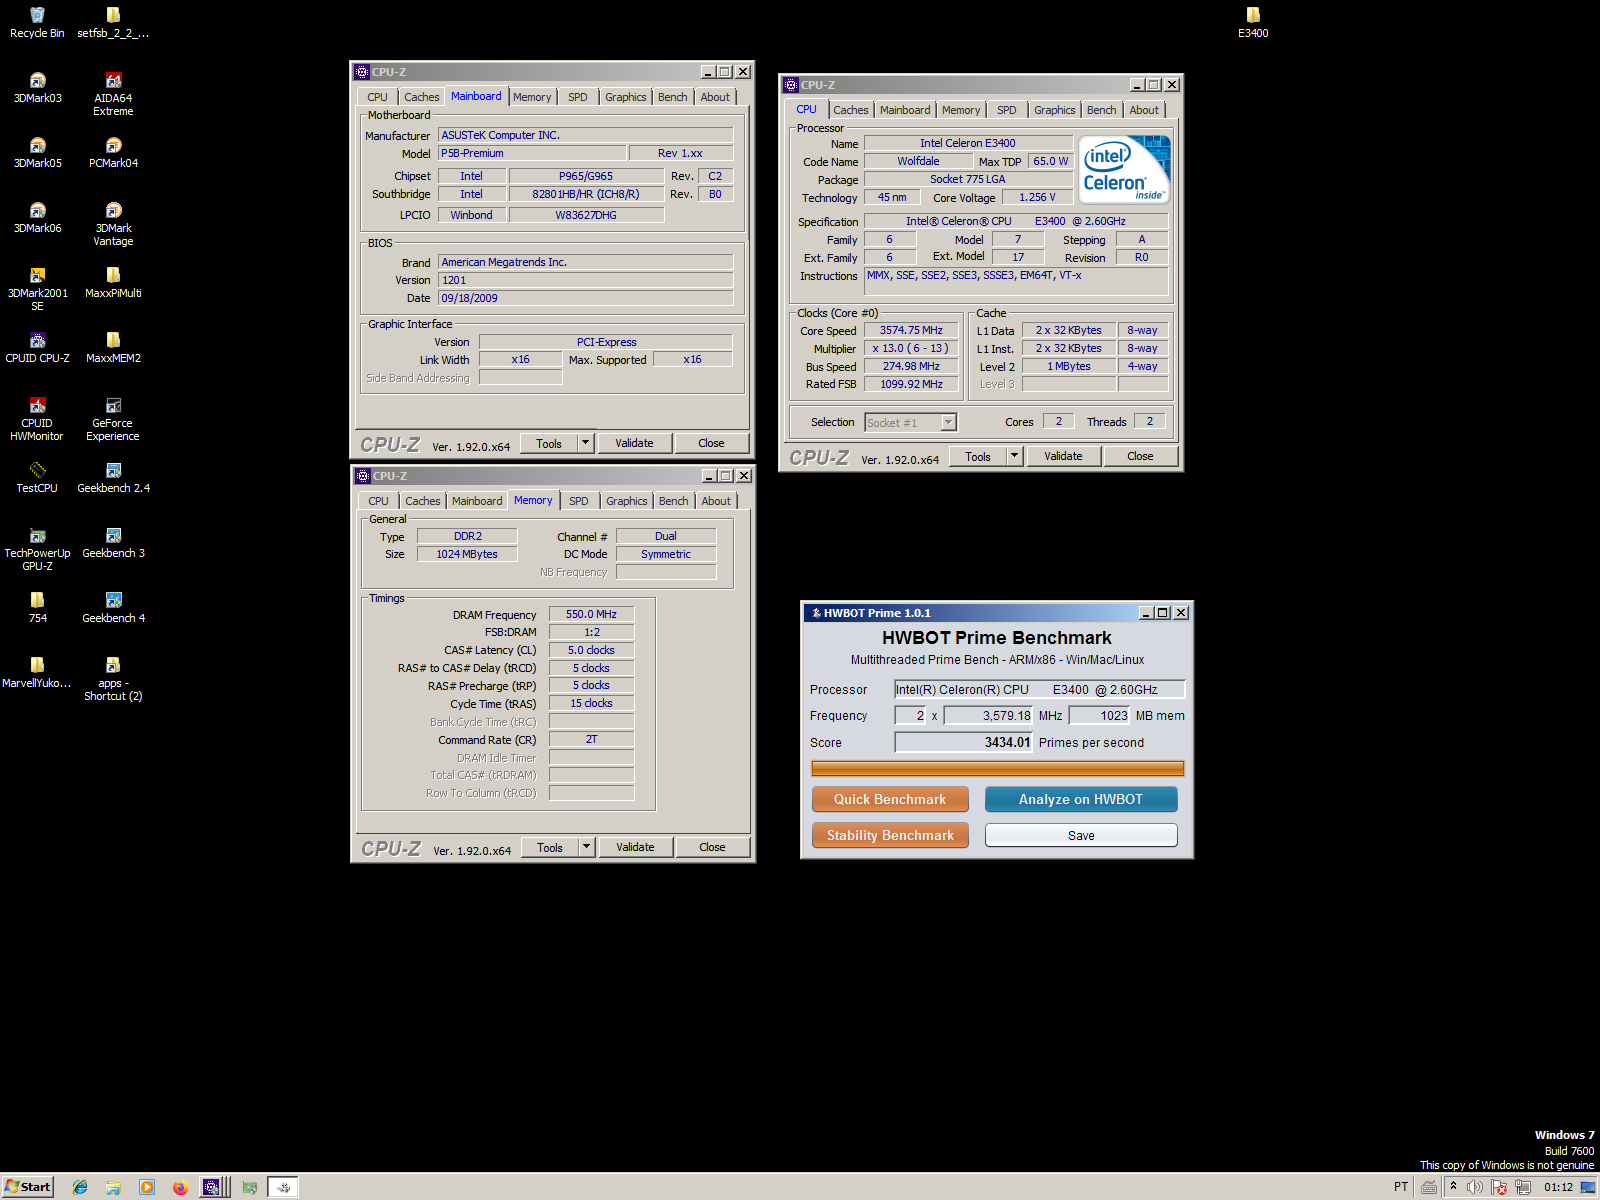Viewport: 1600px width, 1200px height.
Task: Launch GeForce Experience desktop shortcut
Action: (x=113, y=418)
